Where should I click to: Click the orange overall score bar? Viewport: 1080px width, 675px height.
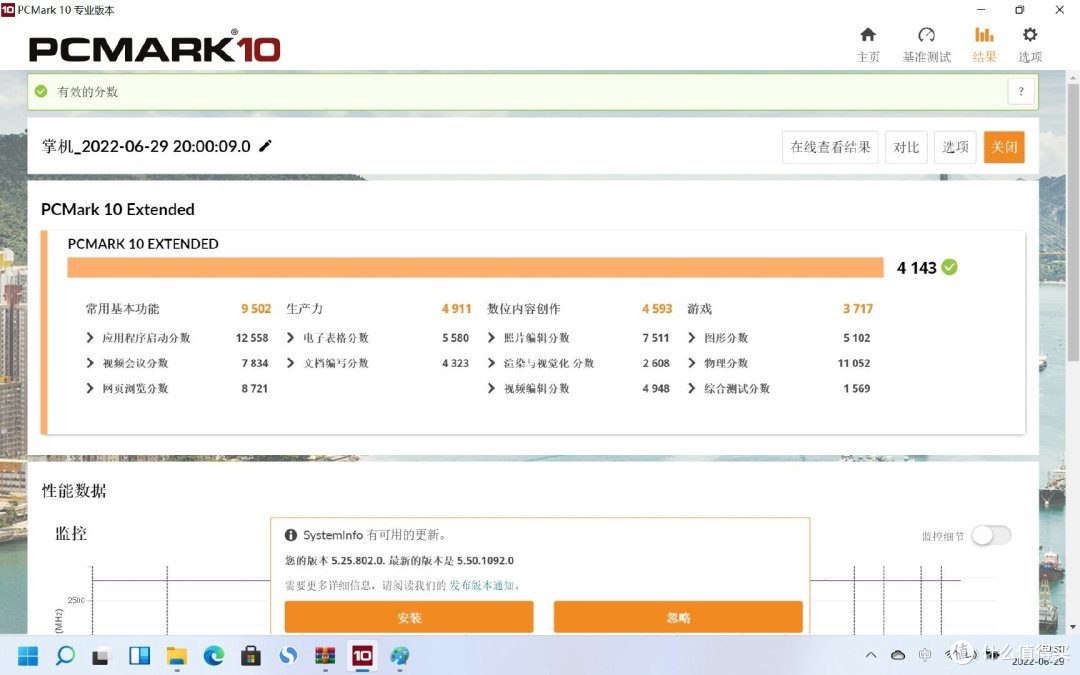475,267
